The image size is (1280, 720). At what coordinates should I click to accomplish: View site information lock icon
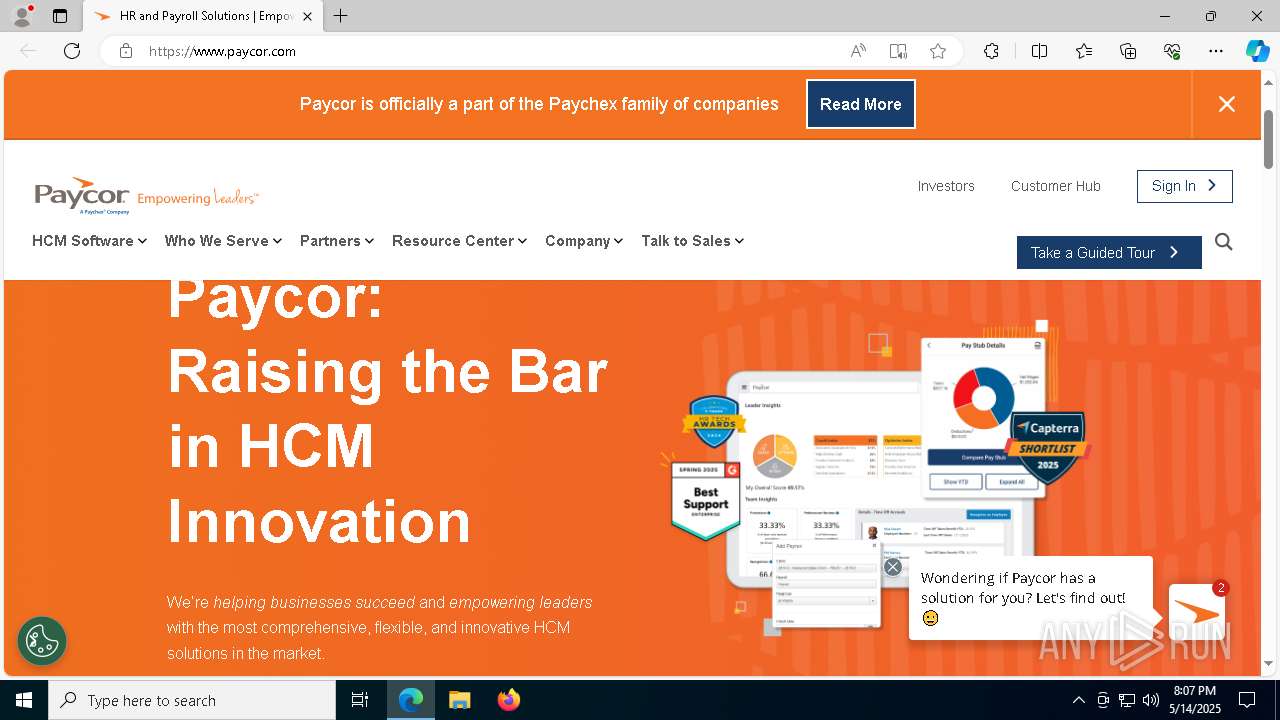[126, 51]
